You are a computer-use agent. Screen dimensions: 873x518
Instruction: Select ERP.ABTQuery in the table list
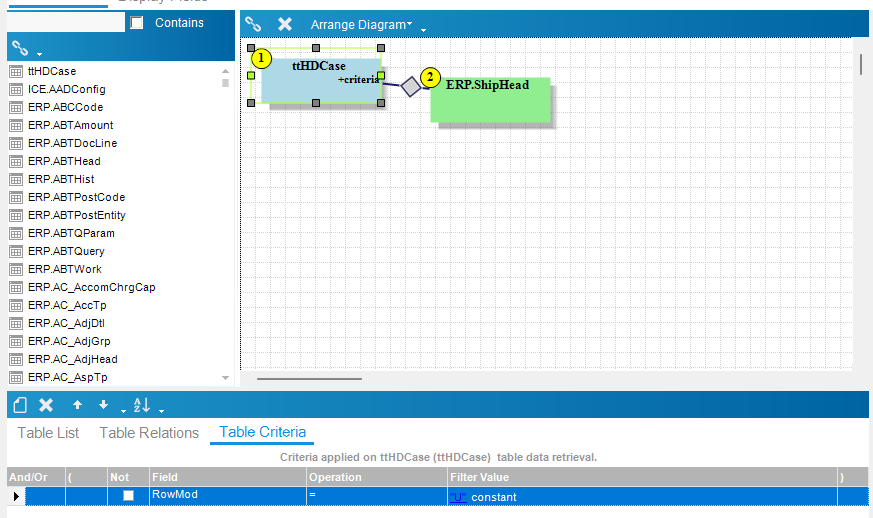[x=66, y=251]
